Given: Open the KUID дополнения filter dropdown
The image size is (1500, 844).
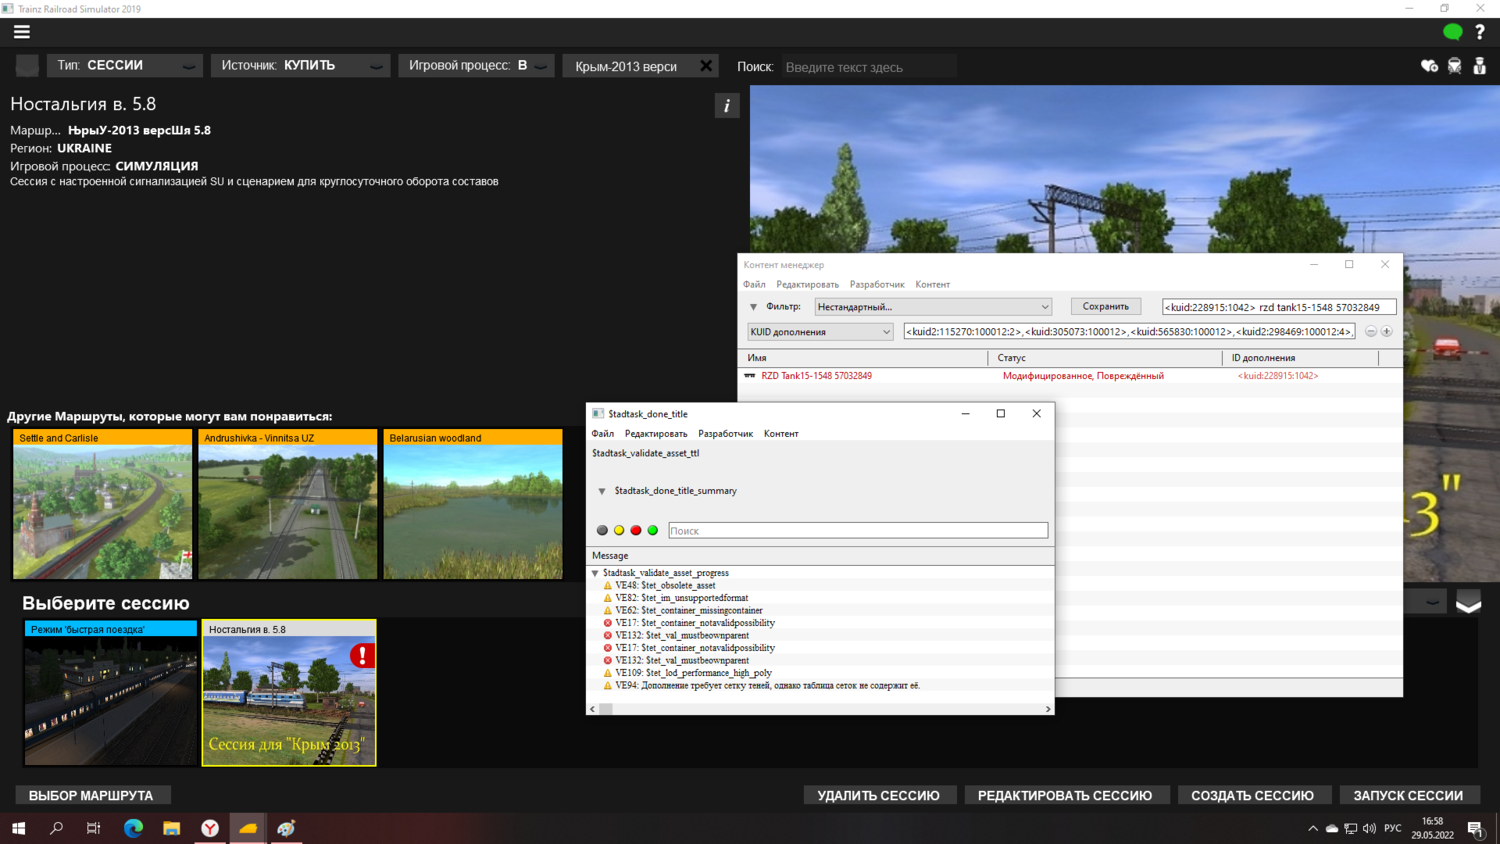Looking at the screenshot, I should 819,332.
